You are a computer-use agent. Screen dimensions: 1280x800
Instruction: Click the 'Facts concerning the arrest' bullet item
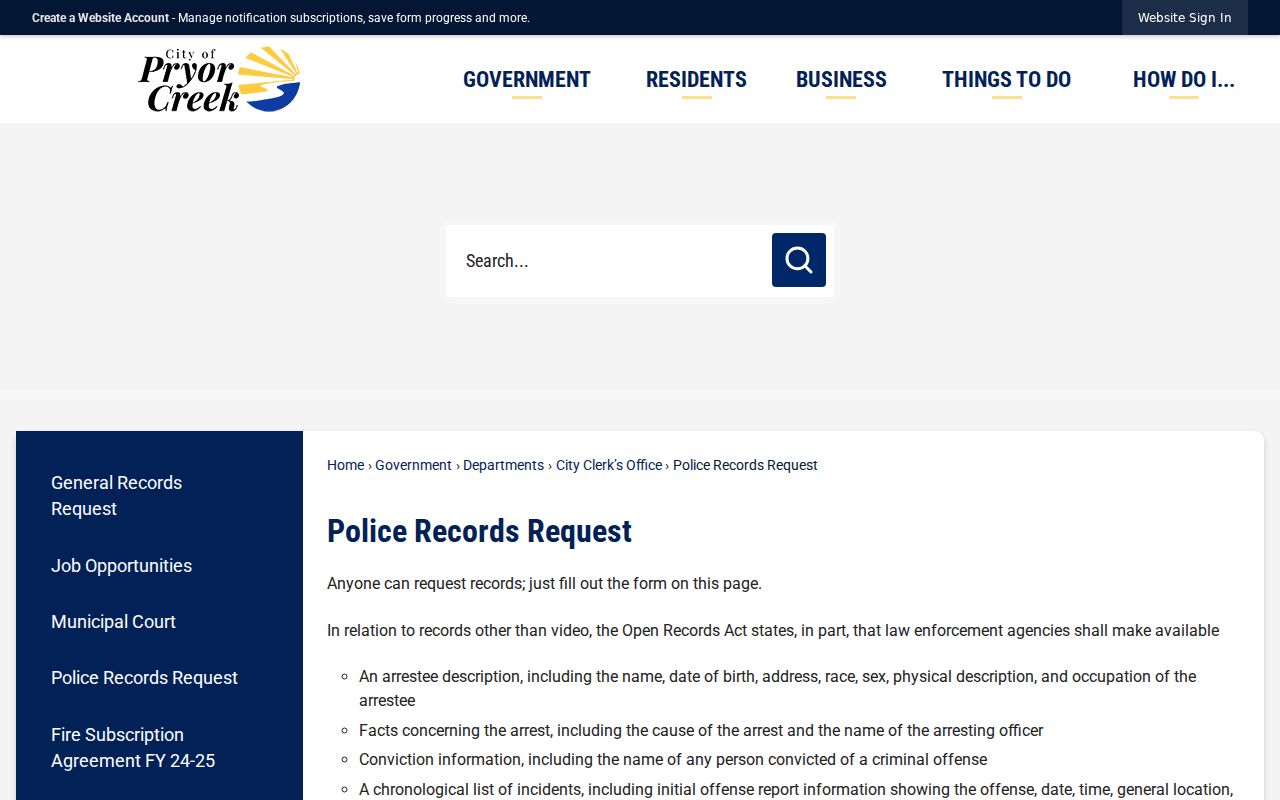[x=701, y=730]
